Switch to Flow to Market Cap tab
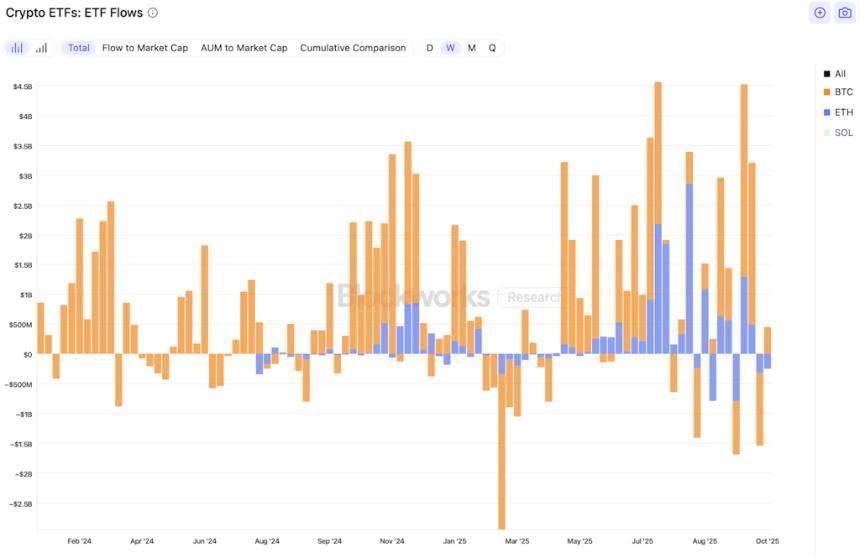This screenshot has height=558, width=860. (145, 48)
